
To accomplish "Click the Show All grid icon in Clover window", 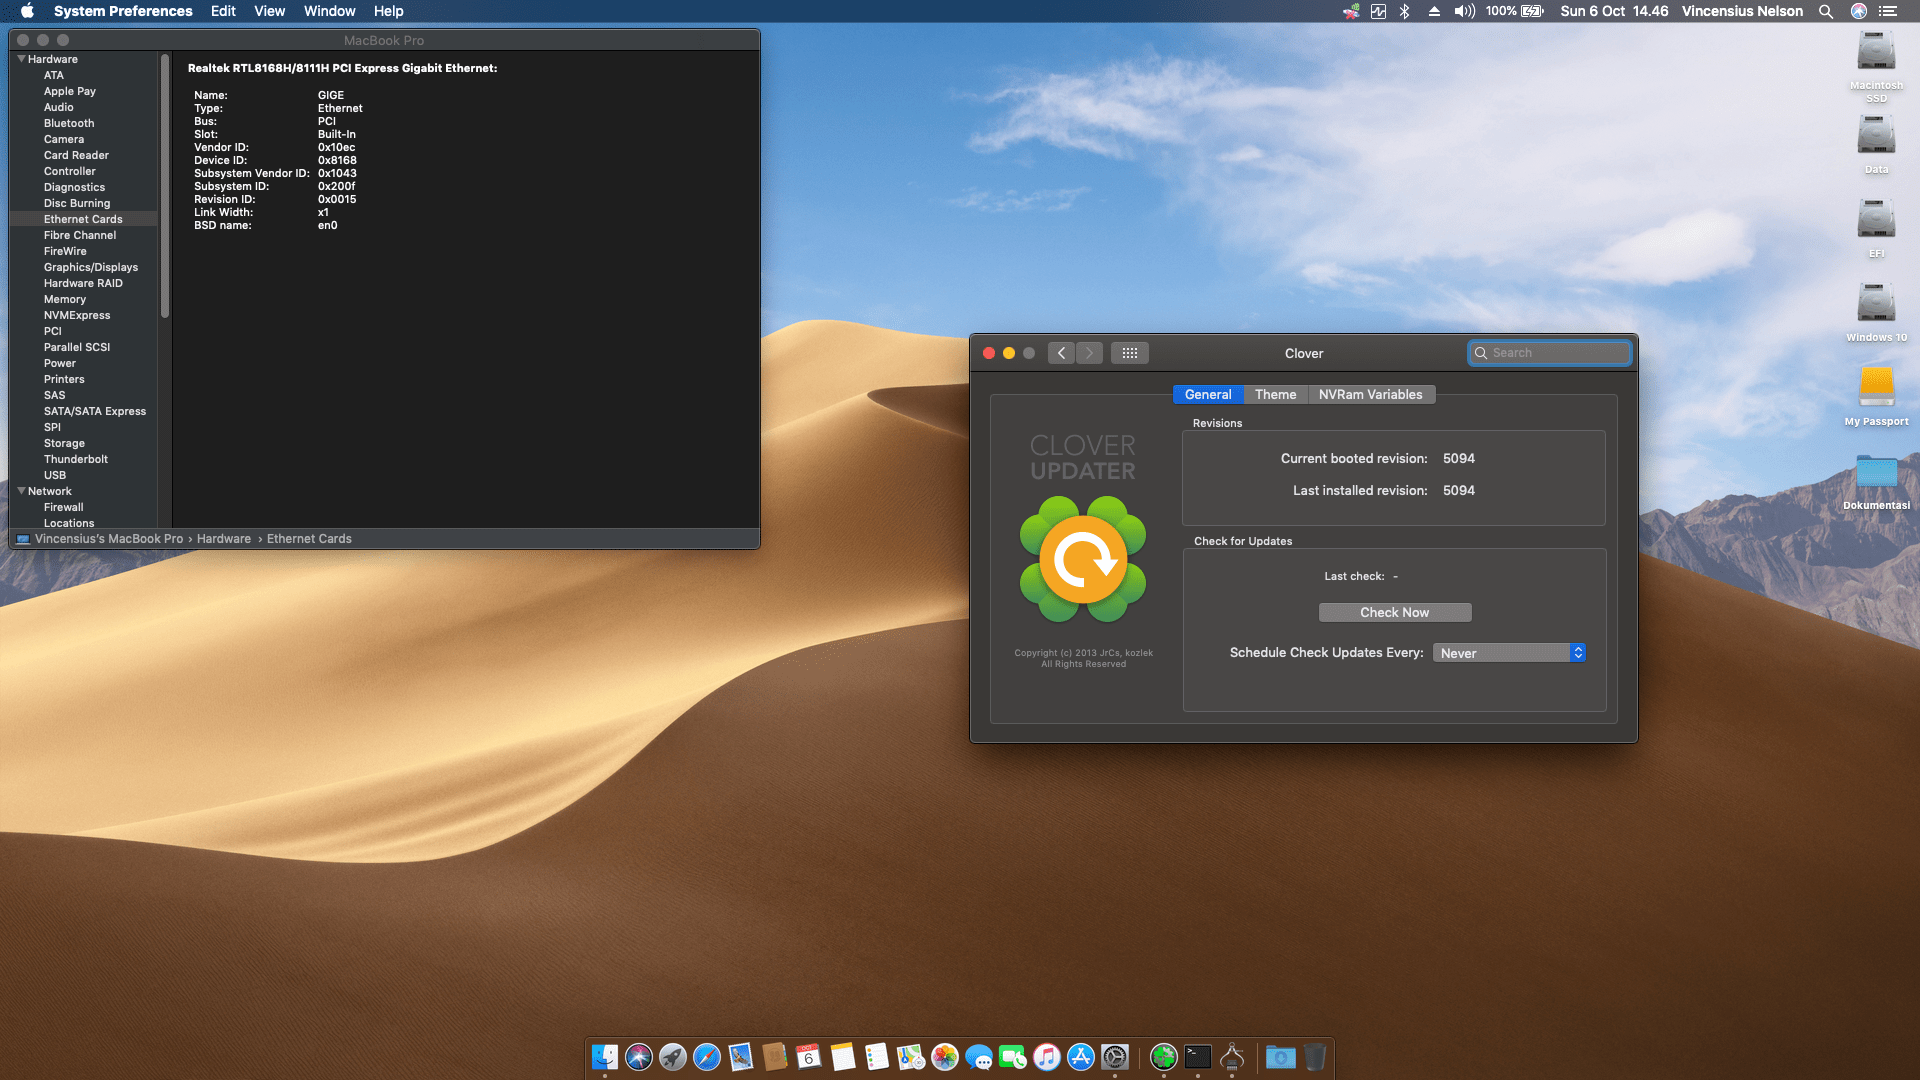I will point(1130,352).
